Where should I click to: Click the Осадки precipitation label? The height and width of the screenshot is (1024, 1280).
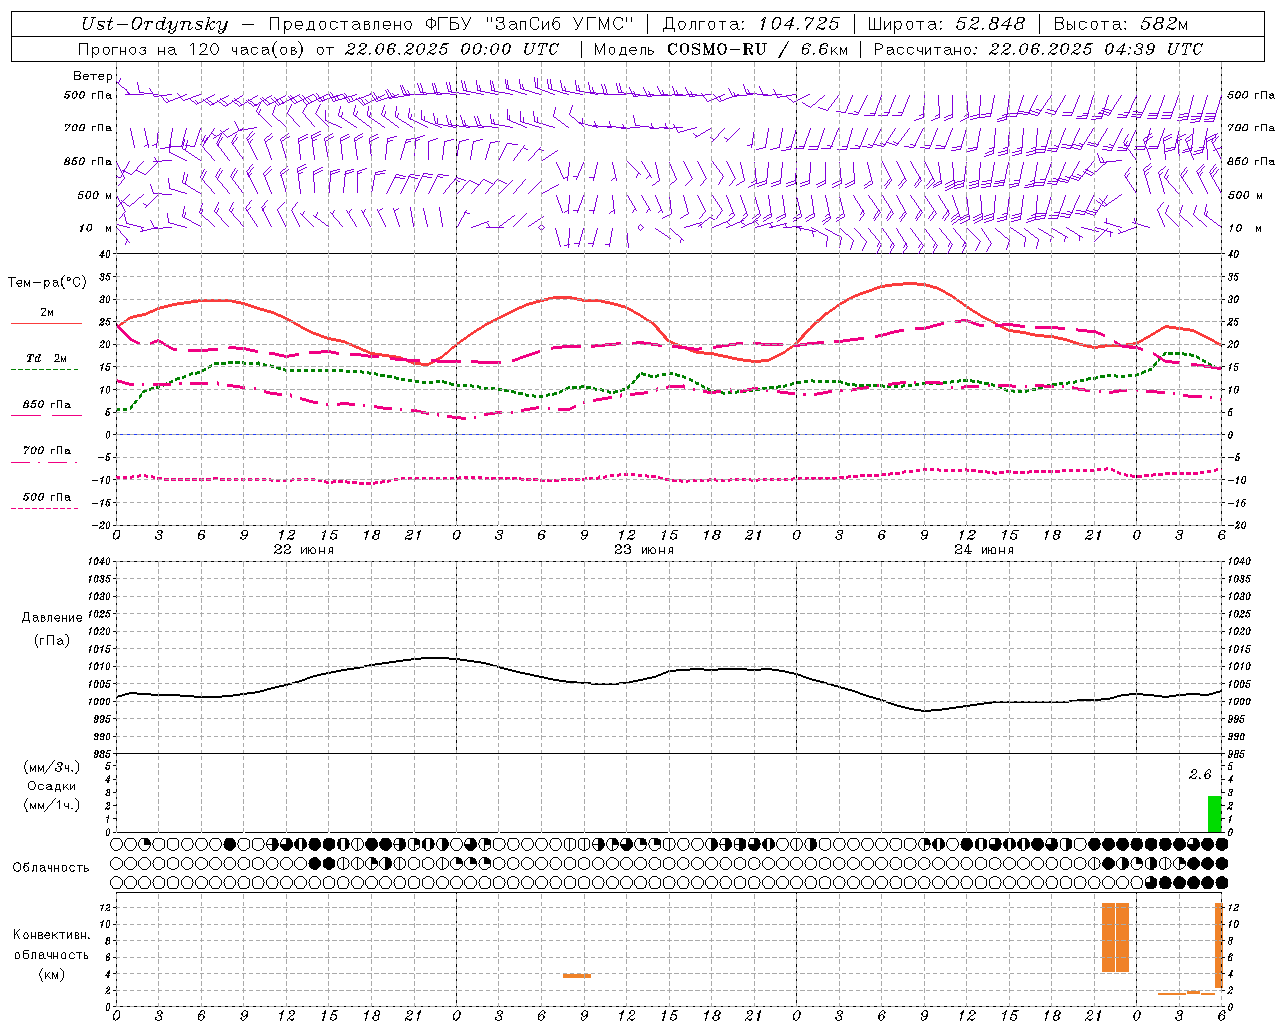click(52, 786)
